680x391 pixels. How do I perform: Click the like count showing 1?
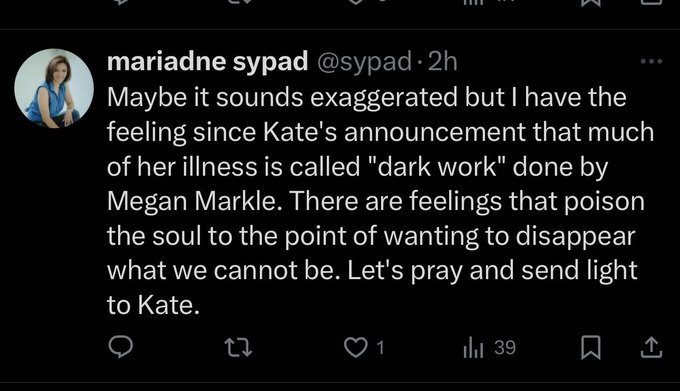pyautogui.click(x=380, y=348)
